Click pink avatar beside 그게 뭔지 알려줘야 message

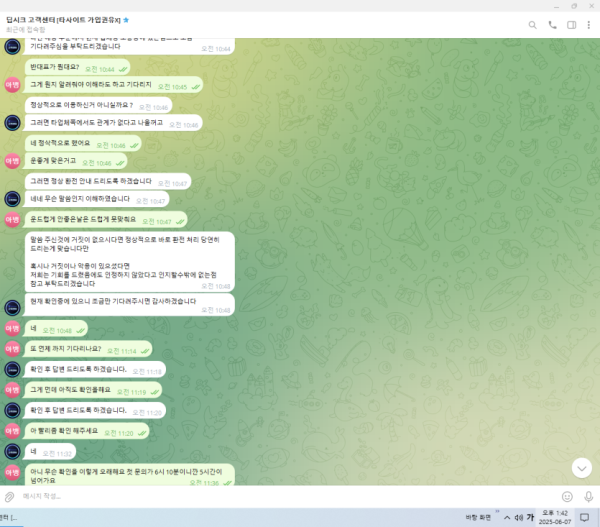click(x=12, y=85)
